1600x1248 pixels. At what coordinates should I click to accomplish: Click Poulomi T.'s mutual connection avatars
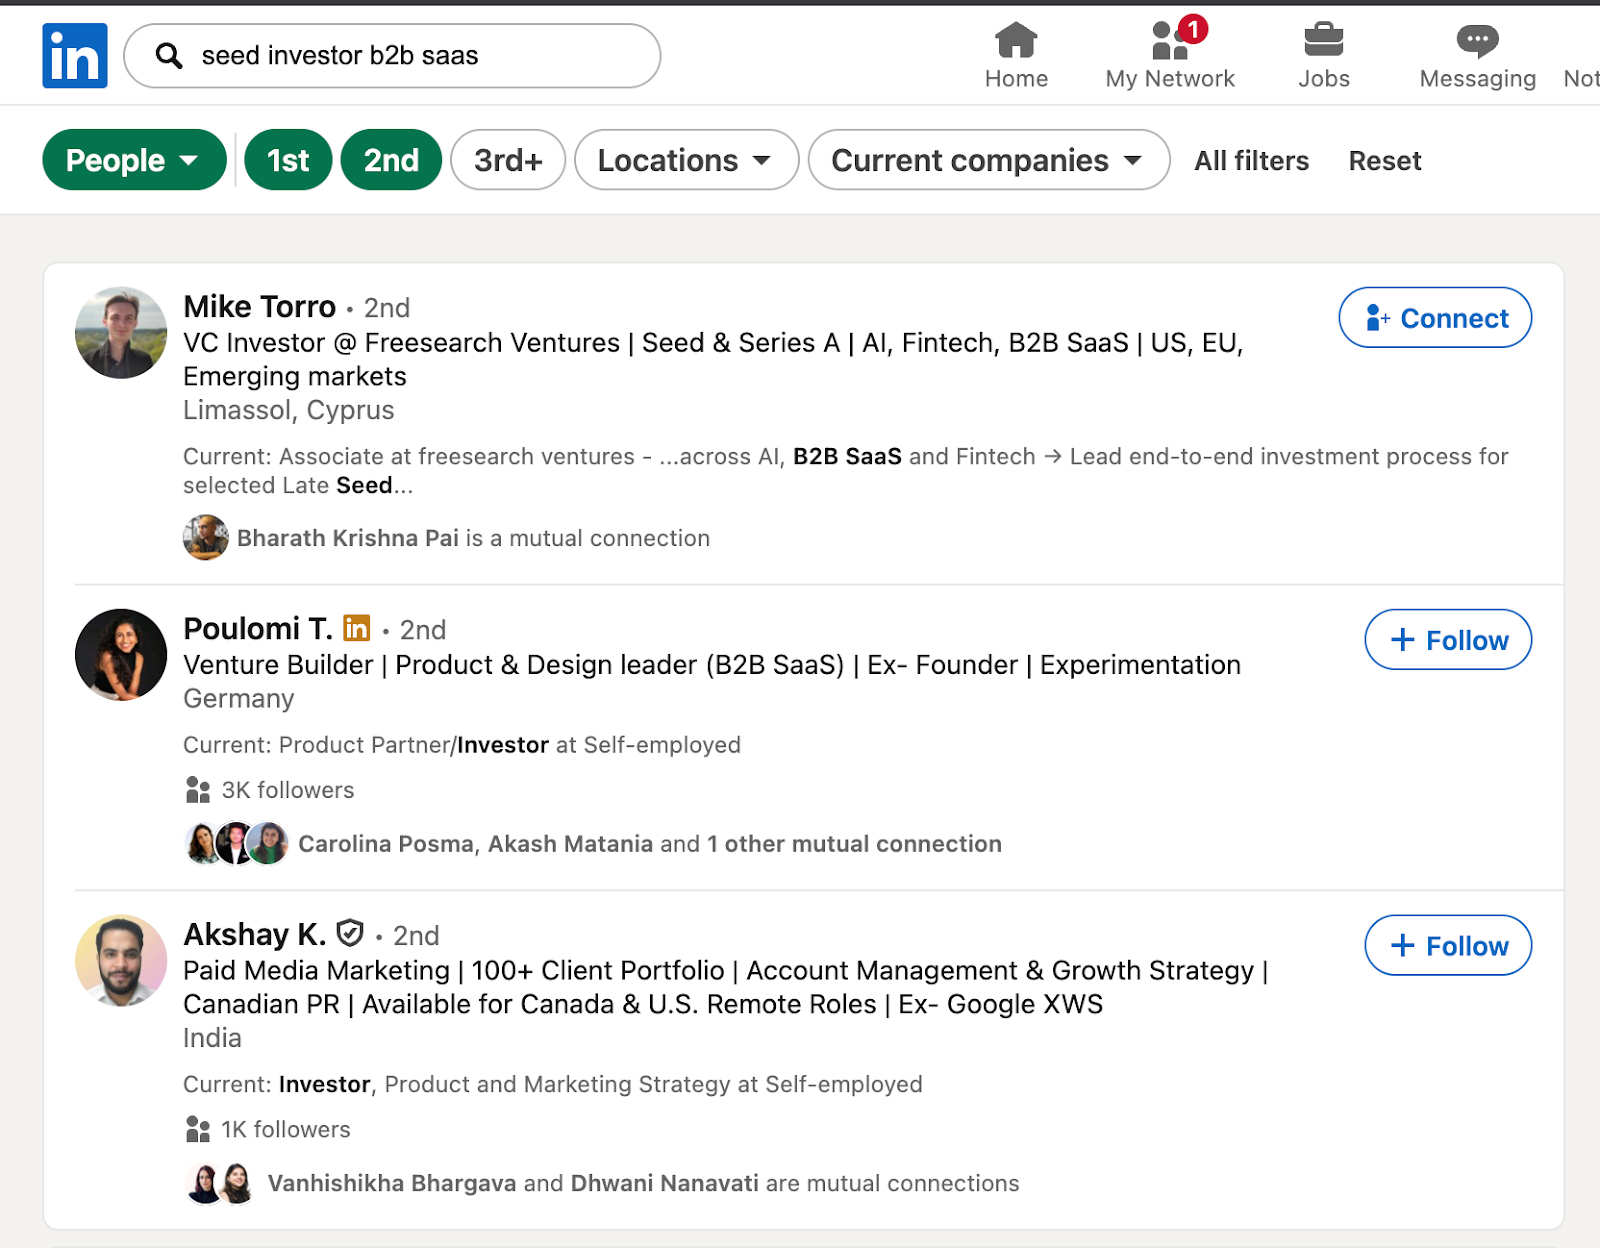(x=236, y=843)
